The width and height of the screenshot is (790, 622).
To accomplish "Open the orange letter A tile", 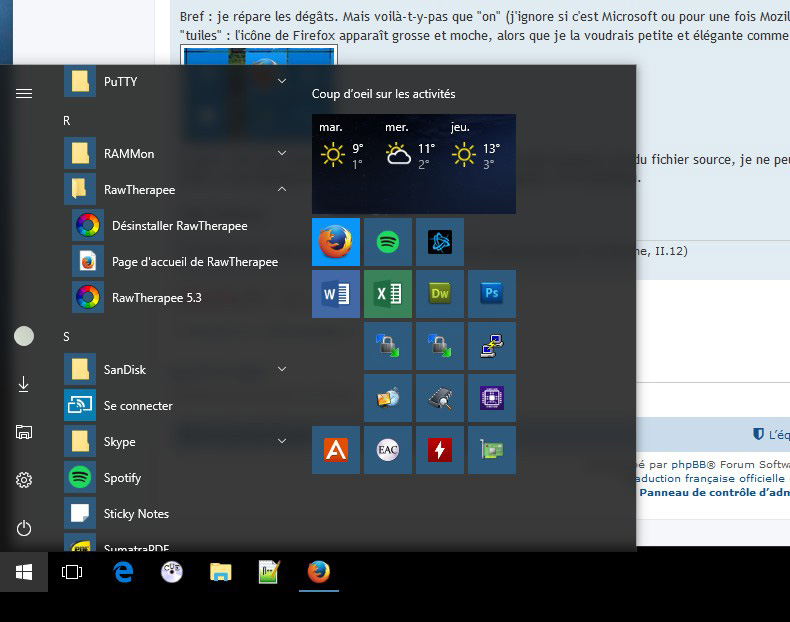I will click(336, 450).
